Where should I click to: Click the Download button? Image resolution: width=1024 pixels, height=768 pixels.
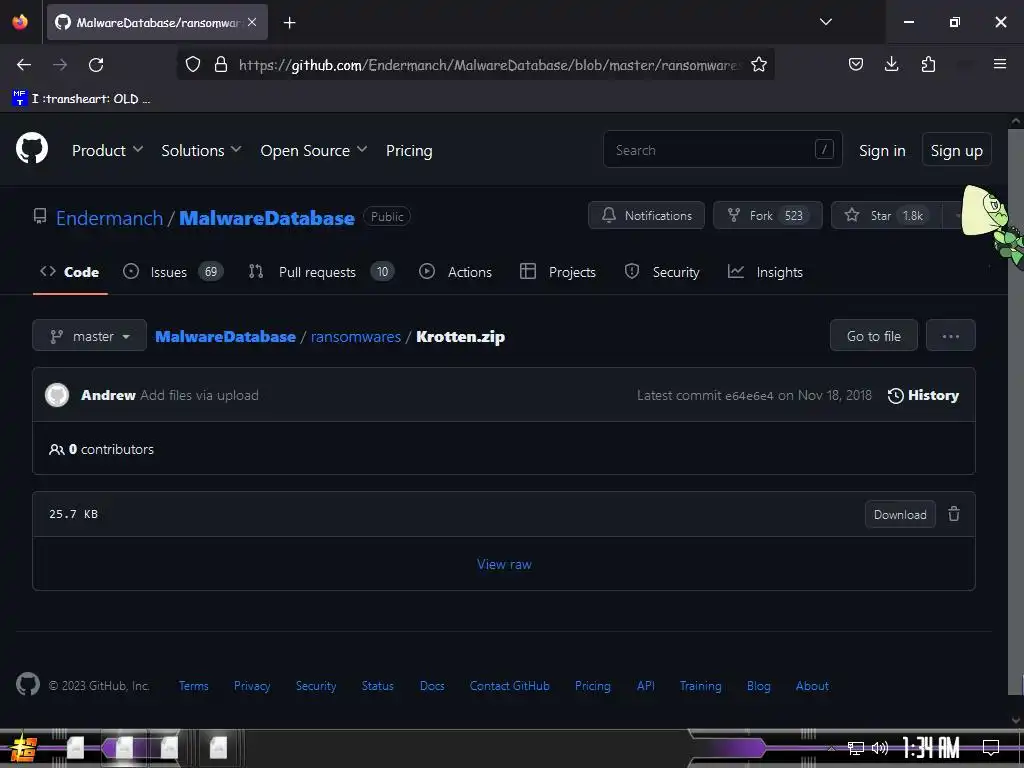click(x=899, y=514)
